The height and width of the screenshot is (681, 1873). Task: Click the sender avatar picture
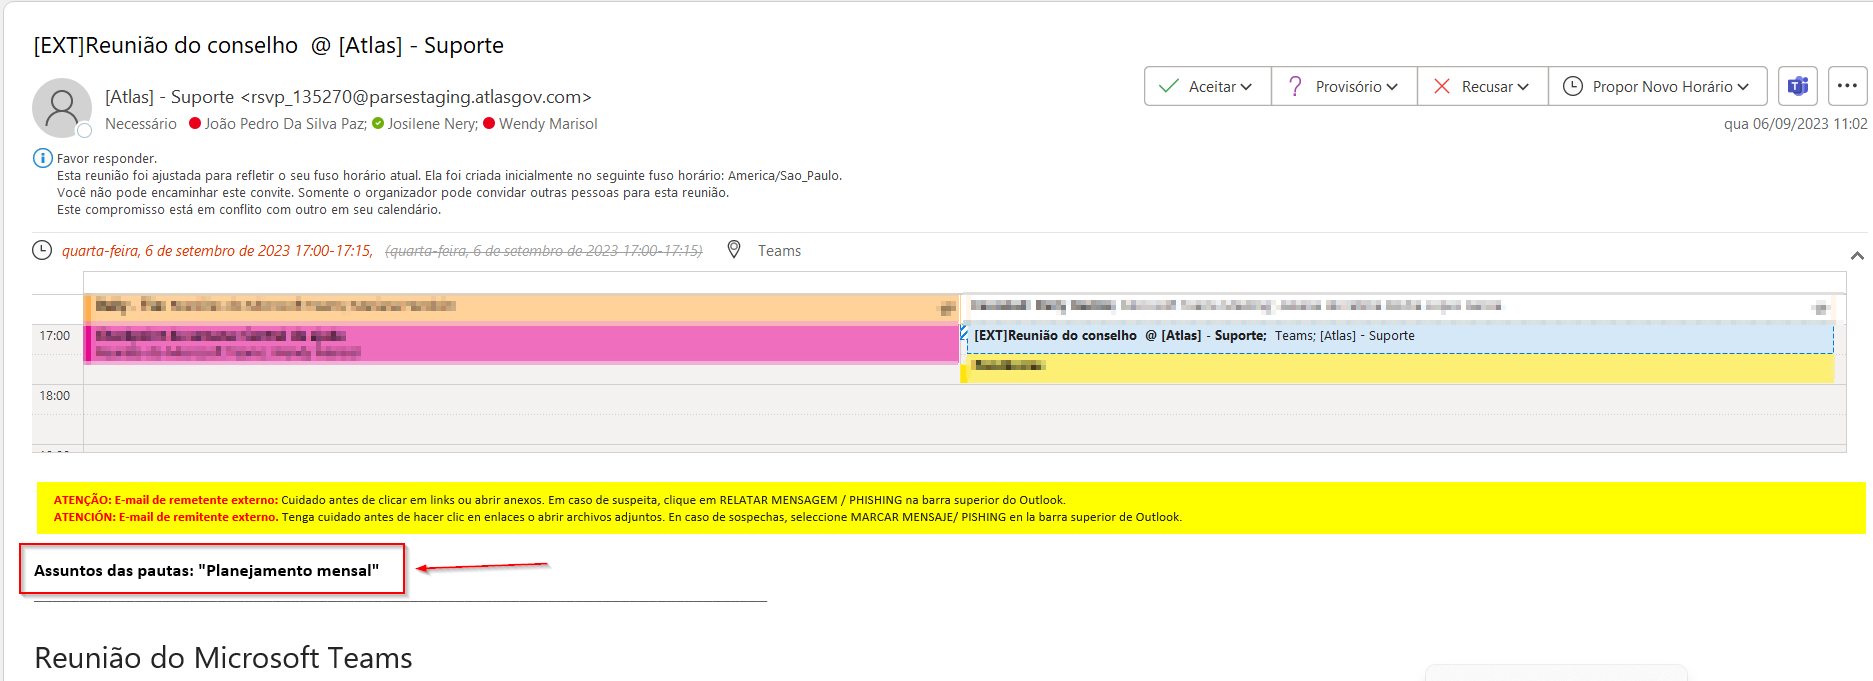coord(62,108)
